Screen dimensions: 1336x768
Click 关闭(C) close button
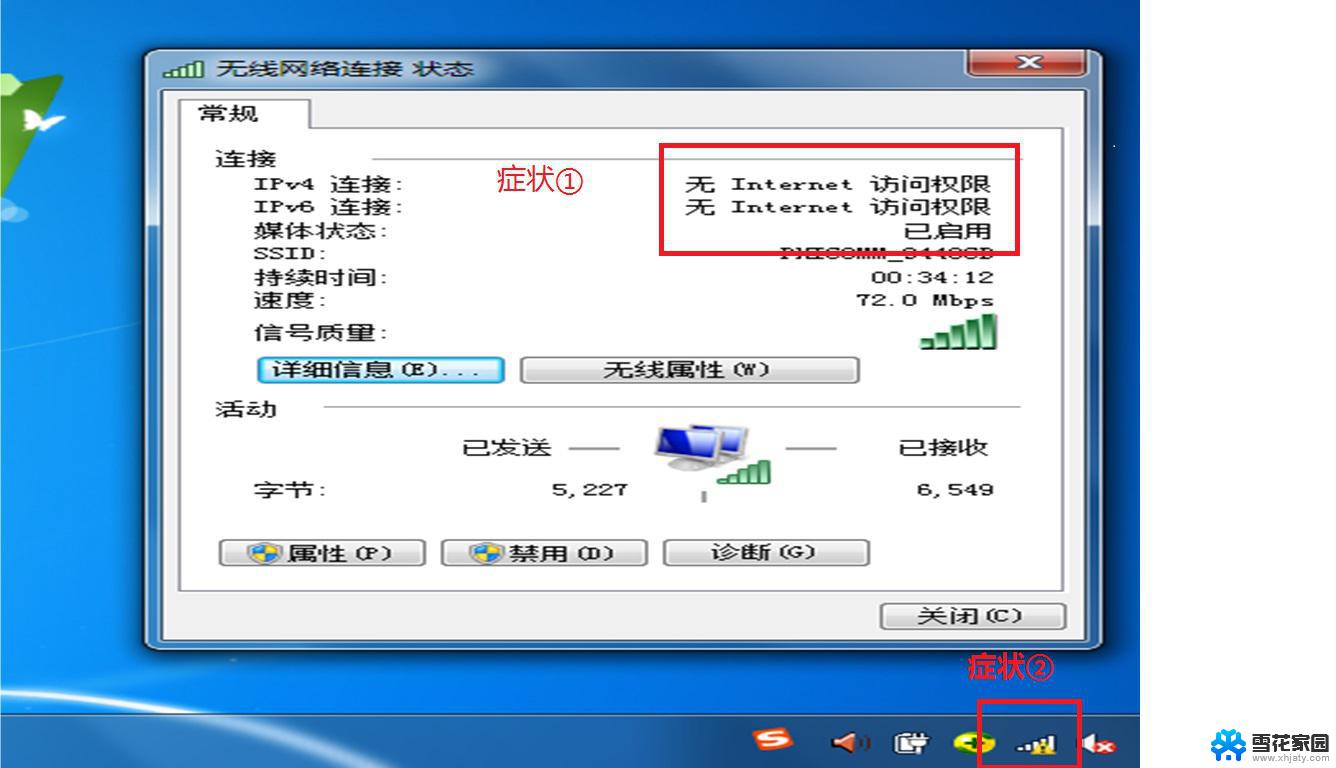[972, 615]
